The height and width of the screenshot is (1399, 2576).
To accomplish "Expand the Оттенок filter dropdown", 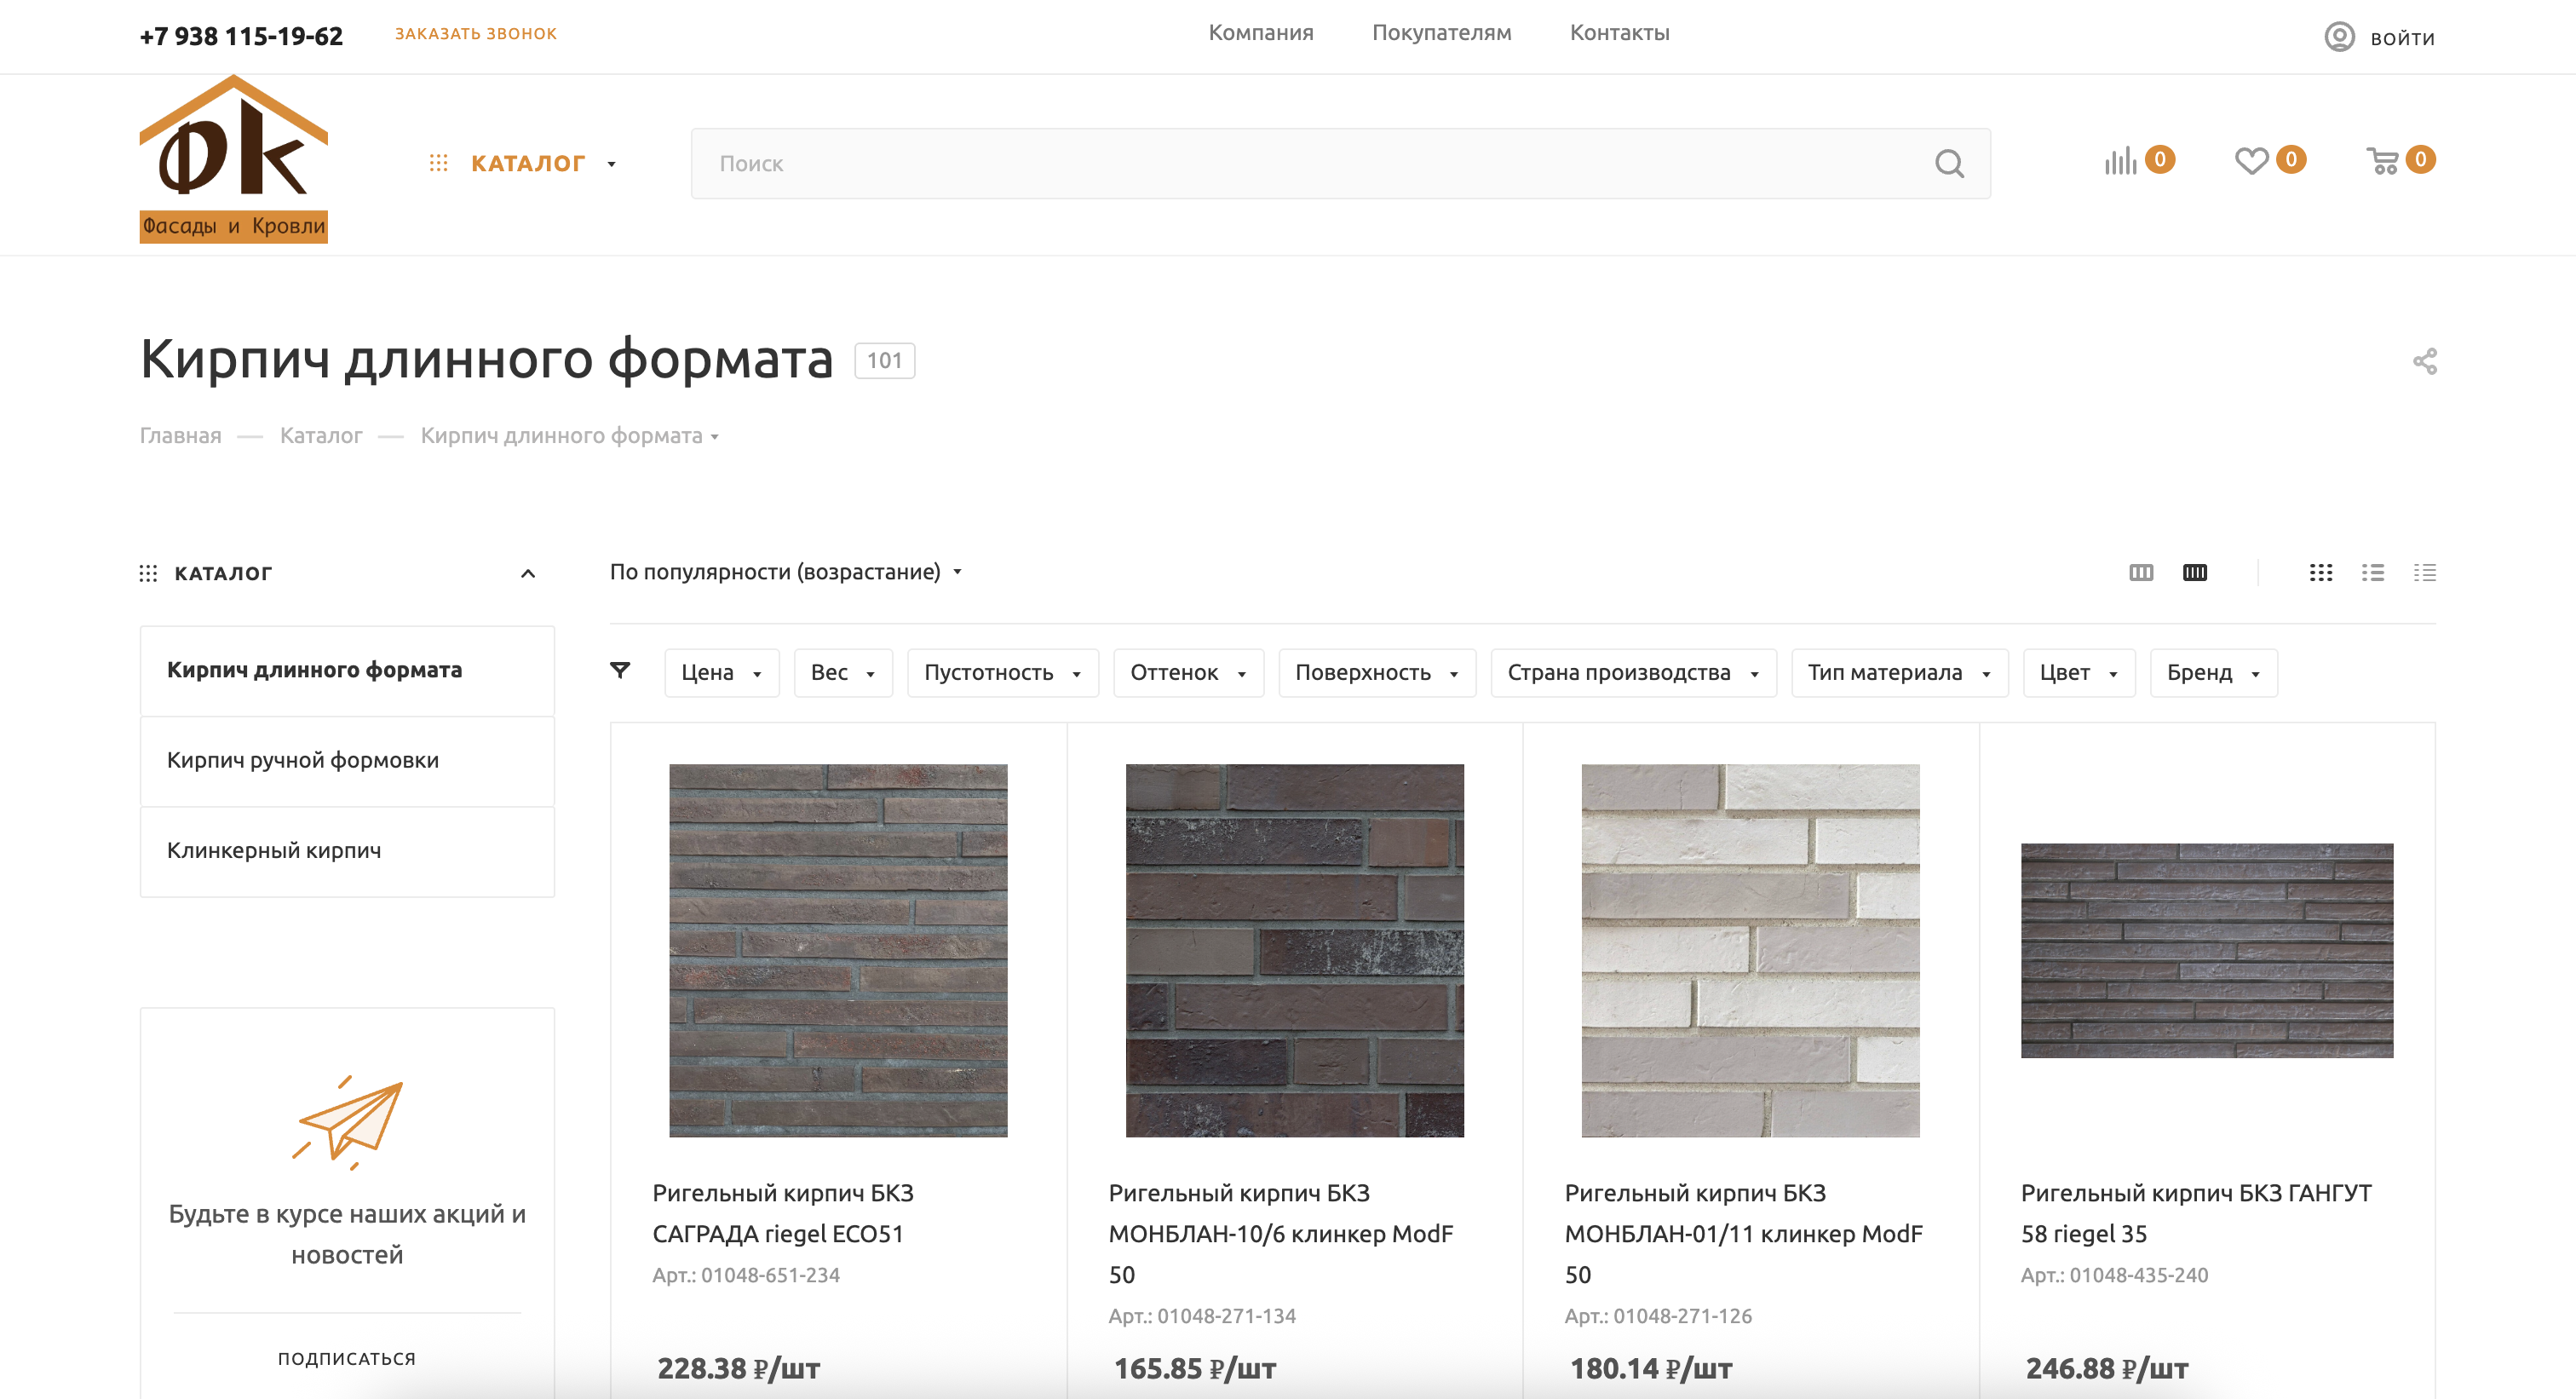I will (x=1188, y=673).
